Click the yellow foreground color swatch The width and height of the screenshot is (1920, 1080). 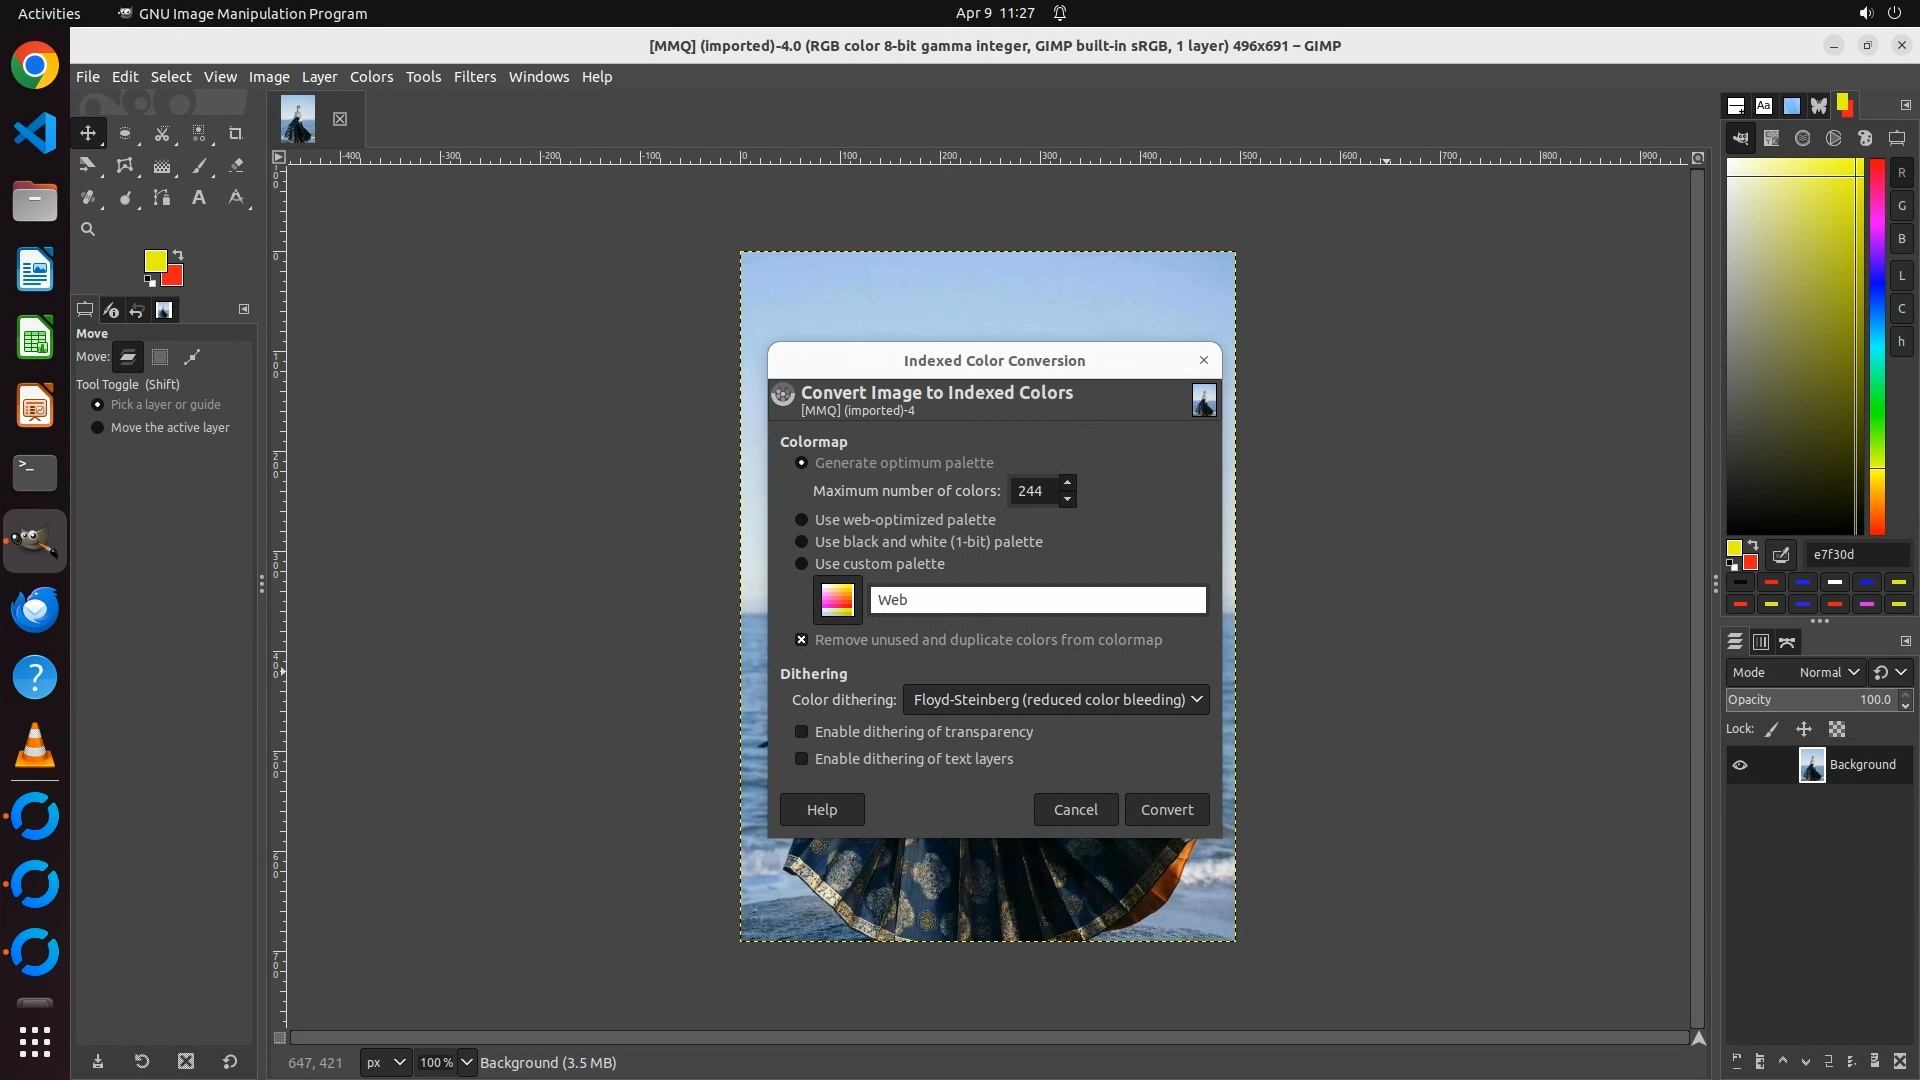pyautogui.click(x=154, y=261)
